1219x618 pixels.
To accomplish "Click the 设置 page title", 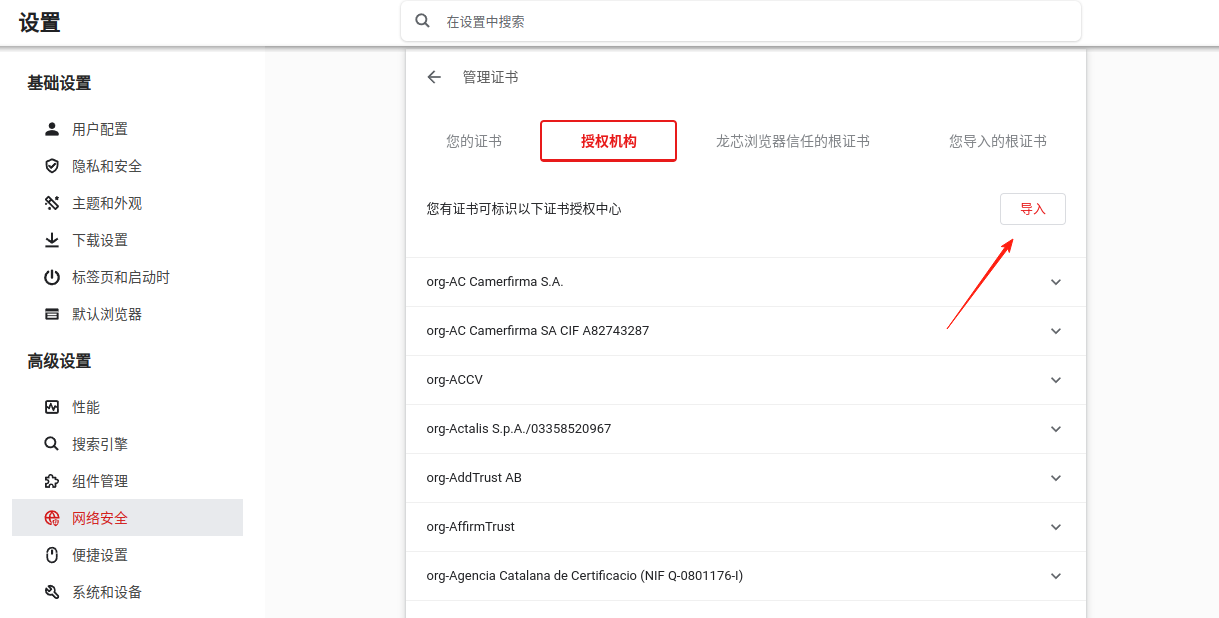I will point(40,23).
